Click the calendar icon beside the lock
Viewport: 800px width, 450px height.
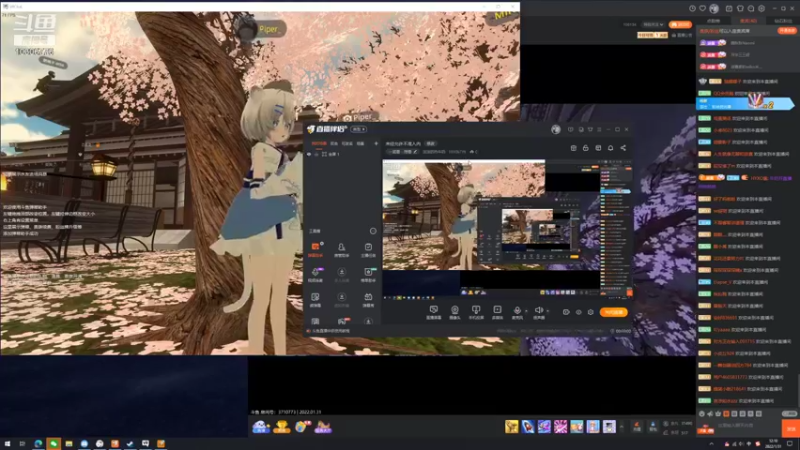(598, 148)
